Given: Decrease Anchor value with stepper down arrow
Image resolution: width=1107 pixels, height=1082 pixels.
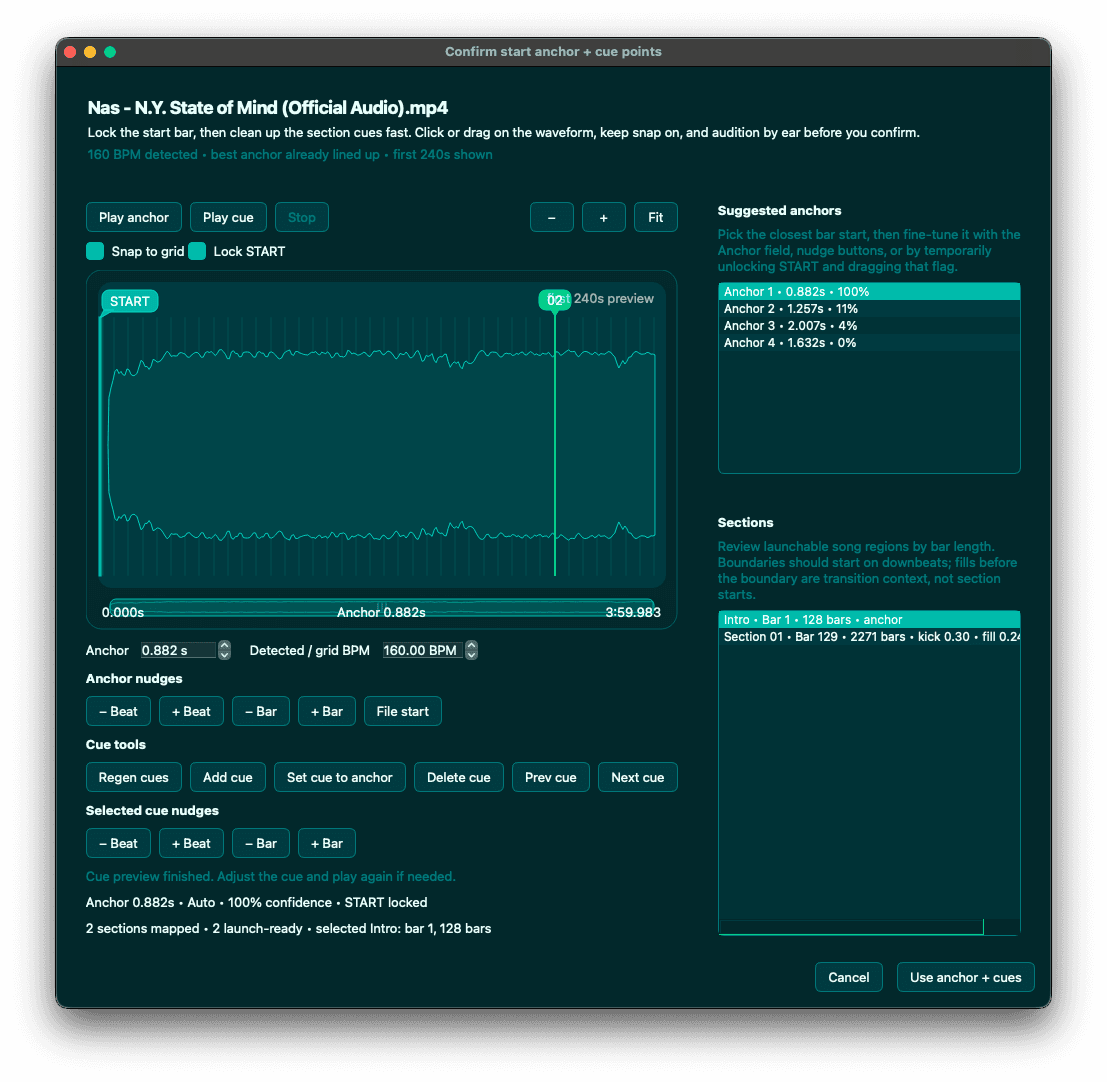Looking at the screenshot, I should tap(225, 655).
